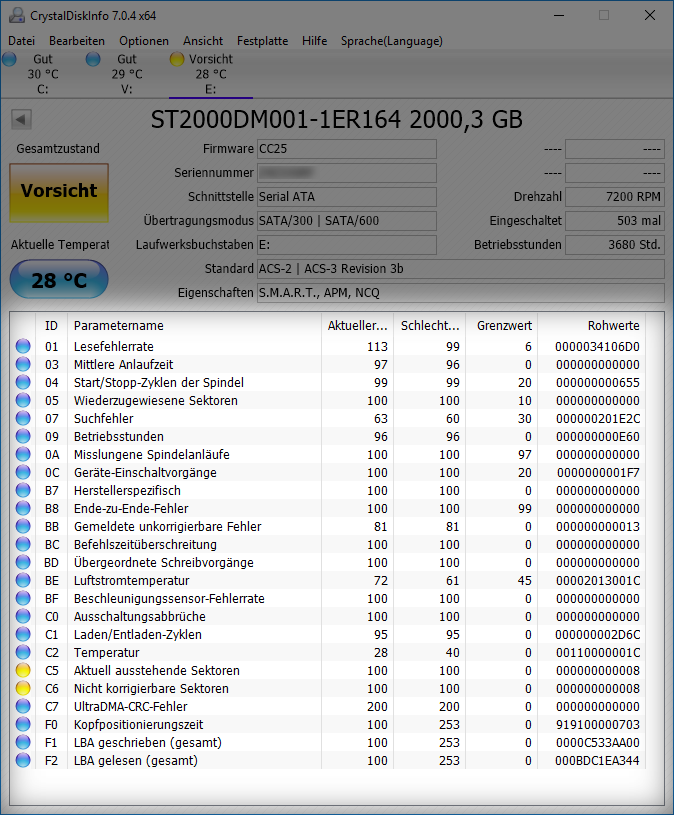Click the blue status icon for Kopfpositionierungszeit

(23, 725)
